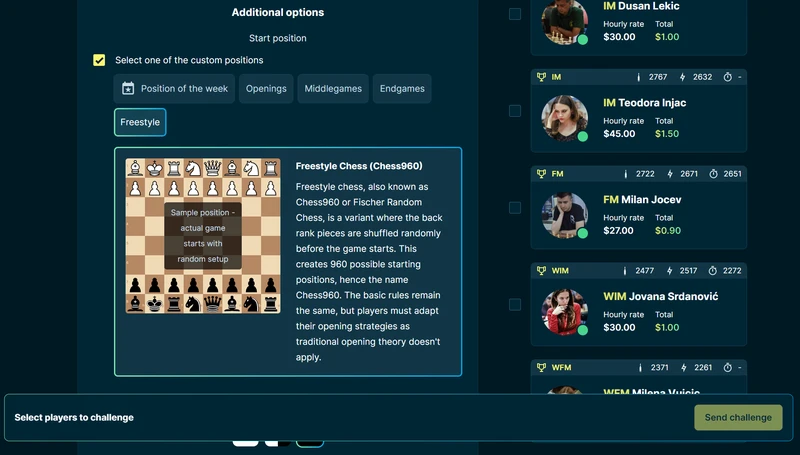This screenshot has height=455, width=800.
Task: Click the calendar star icon in Position of the week
Action: tap(128, 89)
